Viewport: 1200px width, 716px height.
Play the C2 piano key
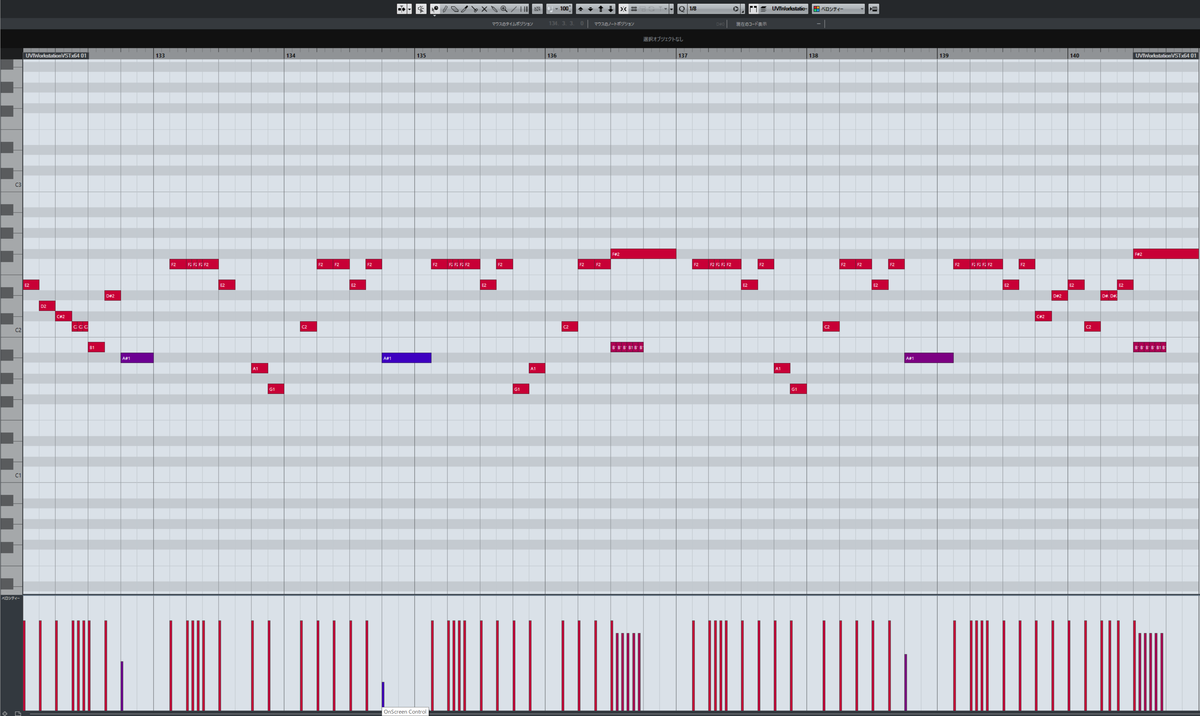pyautogui.click(x=11, y=330)
